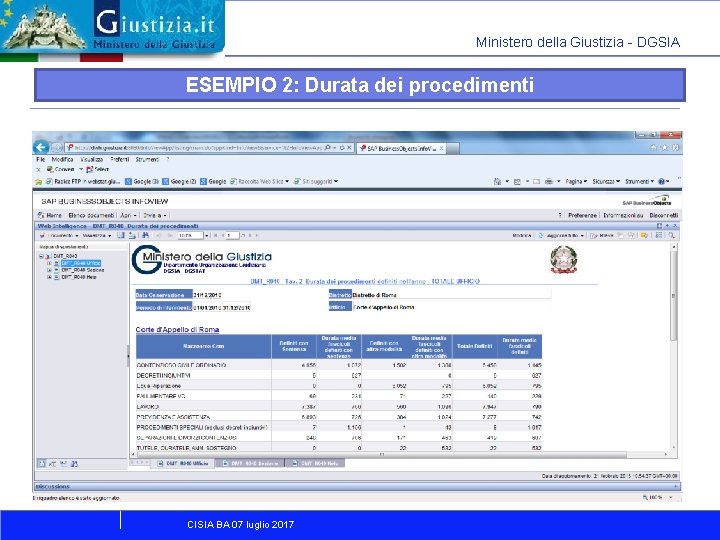Viewport: 720px width, 540px height.
Task: Click the print icon in the report toolbar
Action: (x=132, y=236)
